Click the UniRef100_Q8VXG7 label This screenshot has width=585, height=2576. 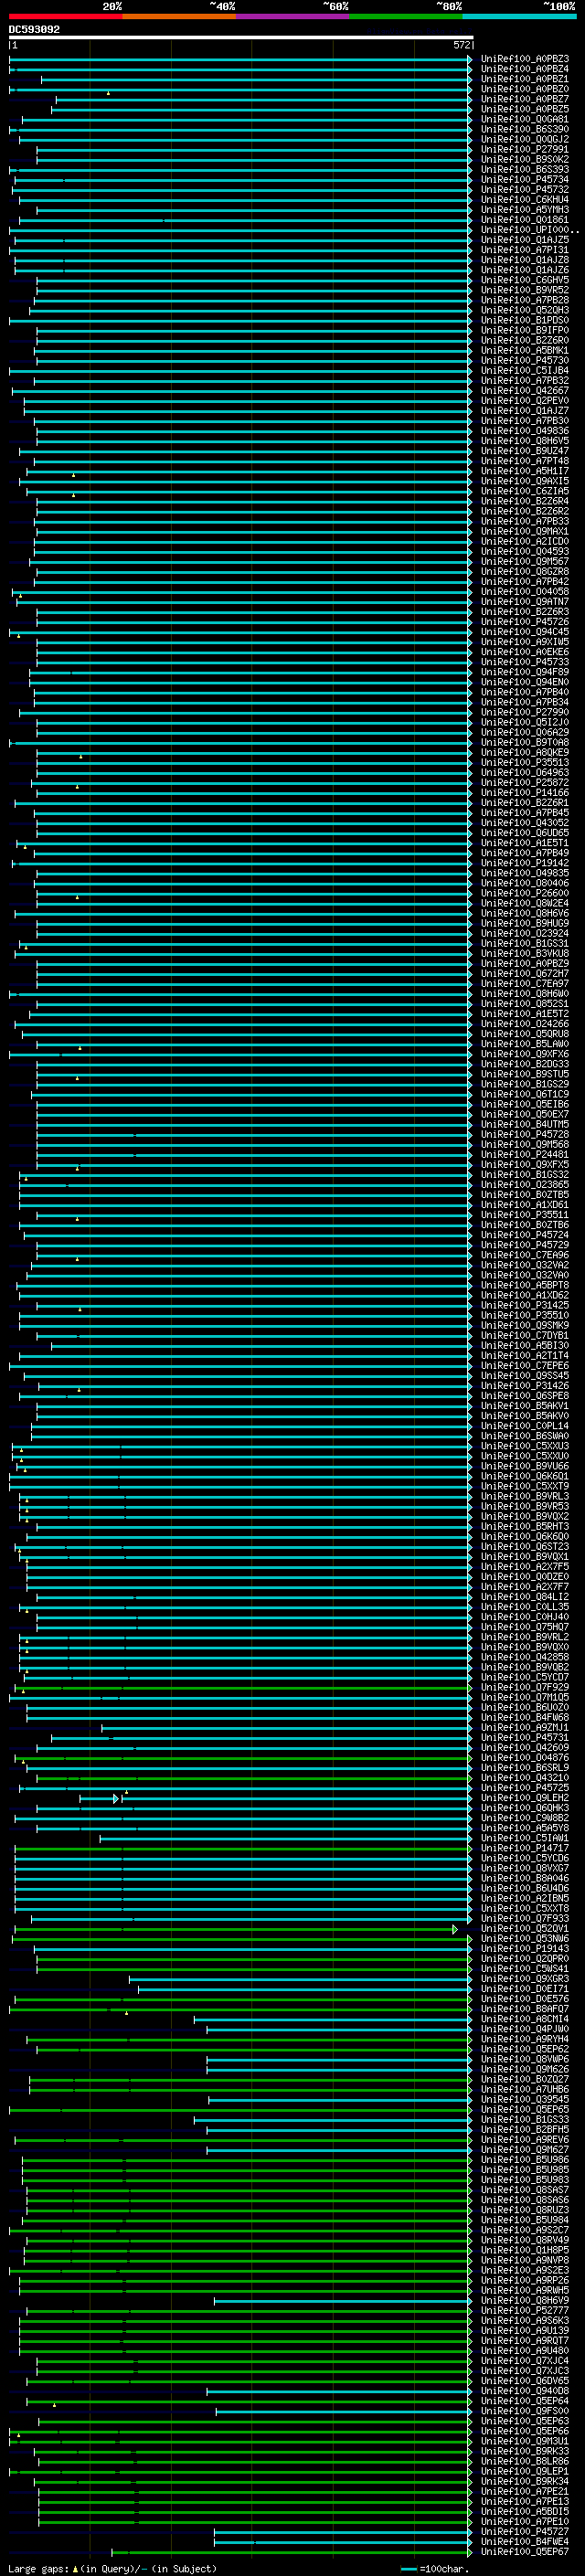point(525,1869)
